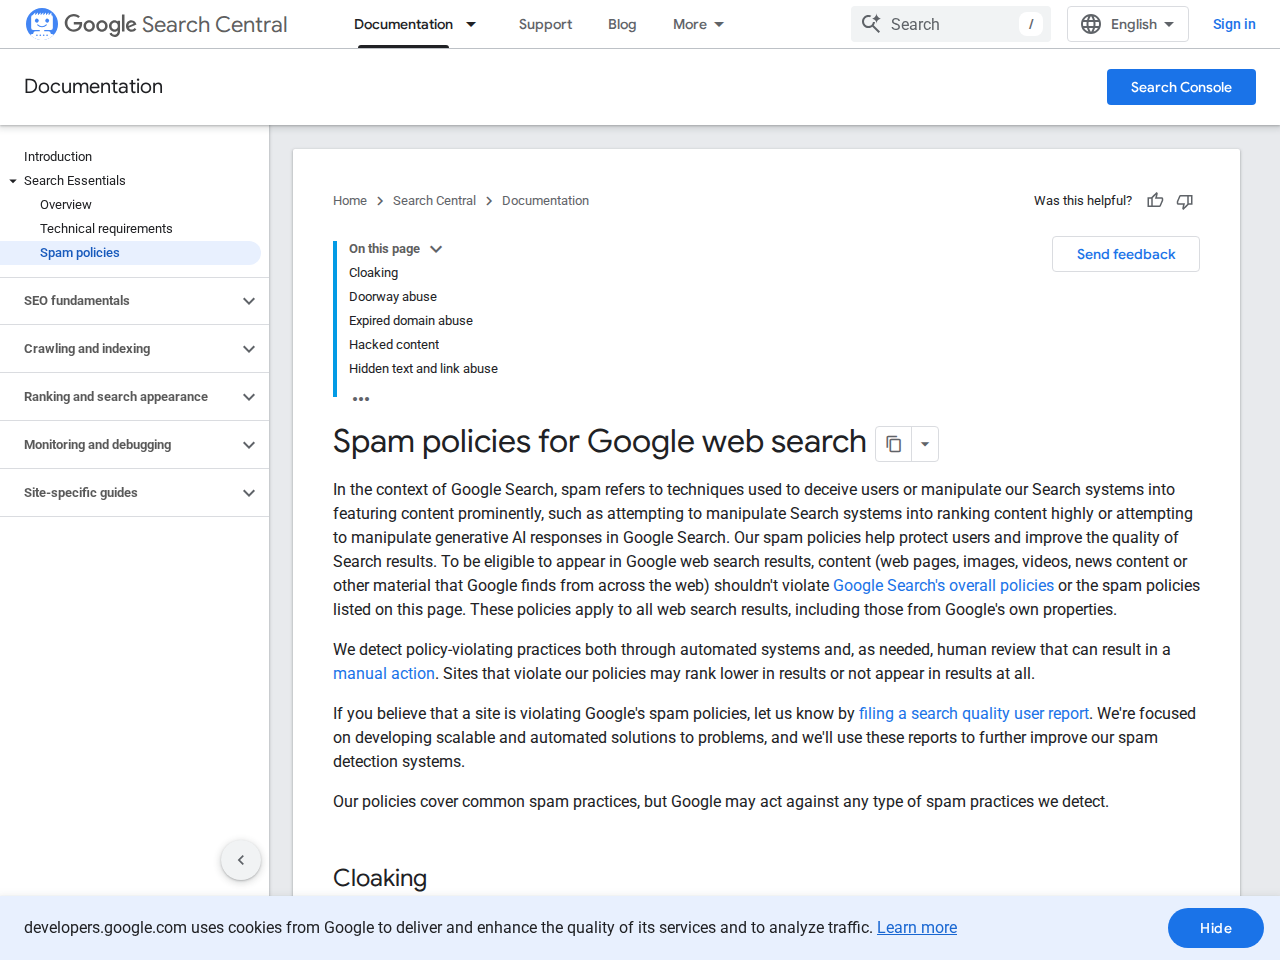Click the 'Spam policies for Google web search' heading
Image resolution: width=1280 pixels, height=960 pixels.
[x=599, y=442]
